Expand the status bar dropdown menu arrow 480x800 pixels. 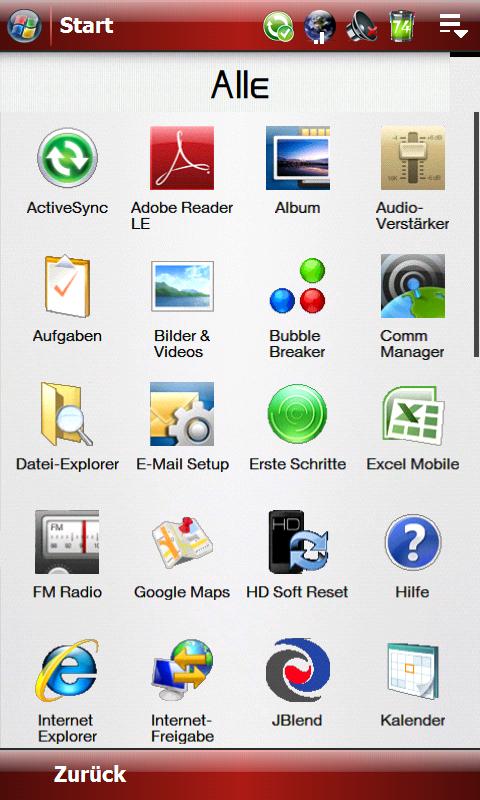tap(453, 26)
